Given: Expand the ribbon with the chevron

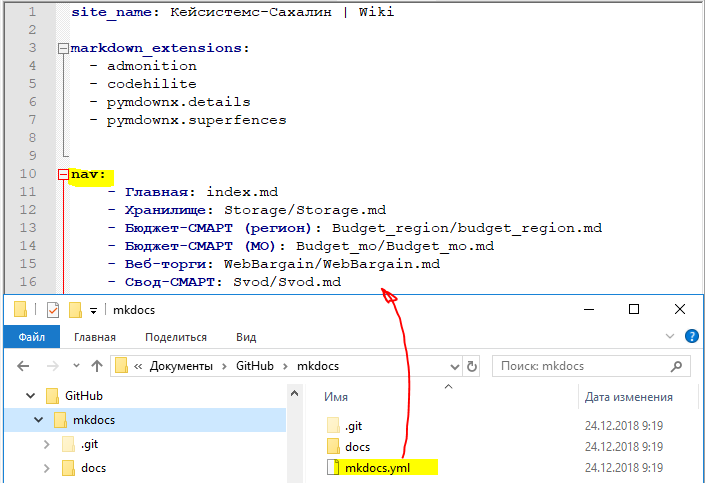Looking at the screenshot, I should (x=670, y=336).
